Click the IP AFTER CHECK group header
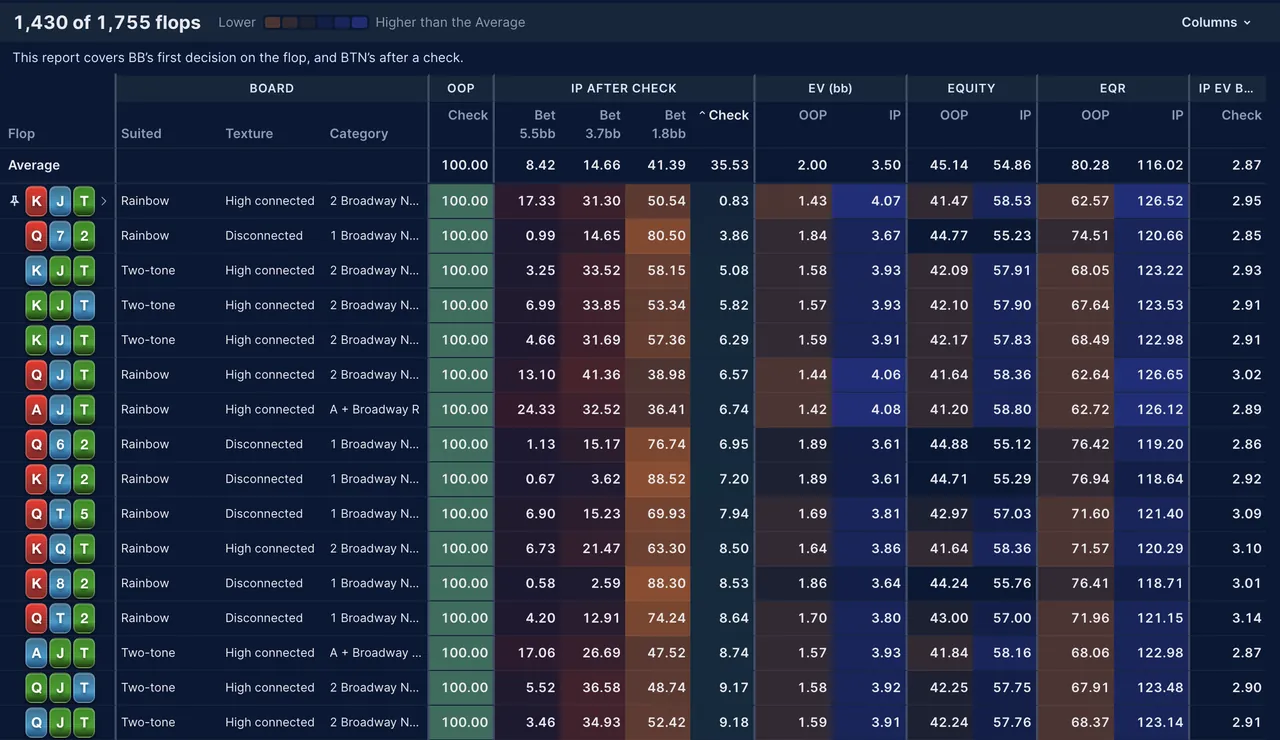1280x740 pixels. [x=624, y=88]
